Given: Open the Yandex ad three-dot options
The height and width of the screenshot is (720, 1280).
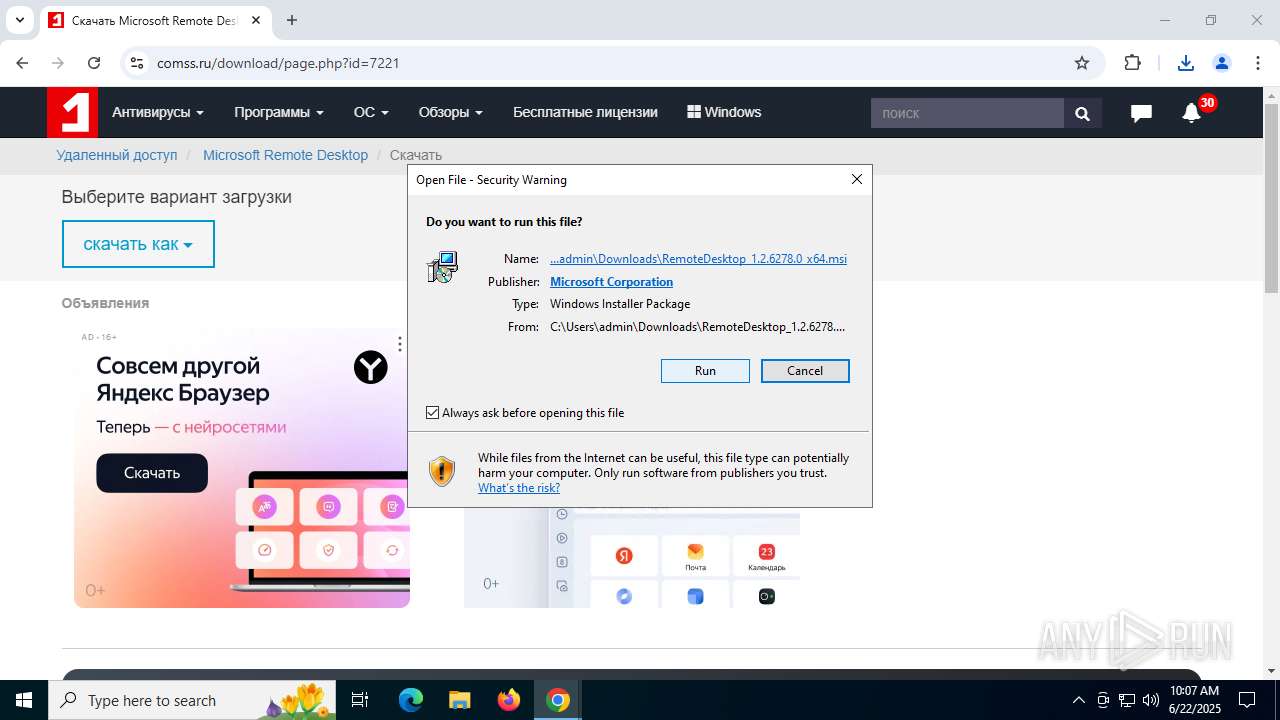Looking at the screenshot, I should click(x=400, y=344).
